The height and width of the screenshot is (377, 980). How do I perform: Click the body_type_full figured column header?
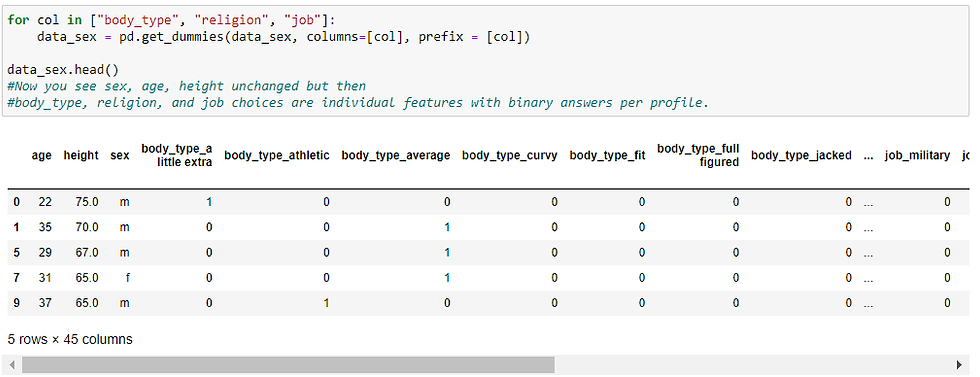point(698,155)
